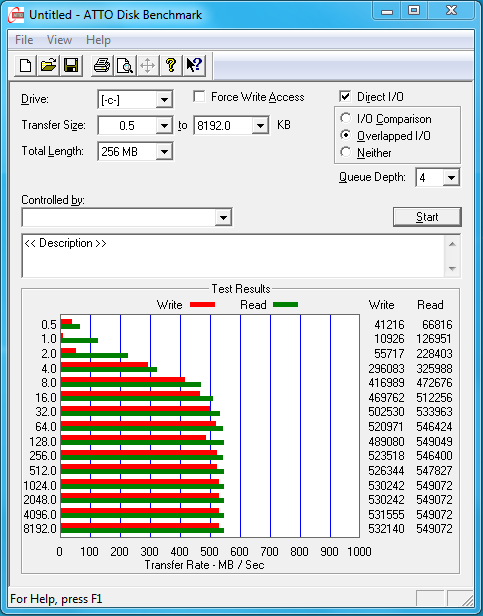Select the I/O Comparison radio button
The width and height of the screenshot is (483, 616).
pos(346,118)
